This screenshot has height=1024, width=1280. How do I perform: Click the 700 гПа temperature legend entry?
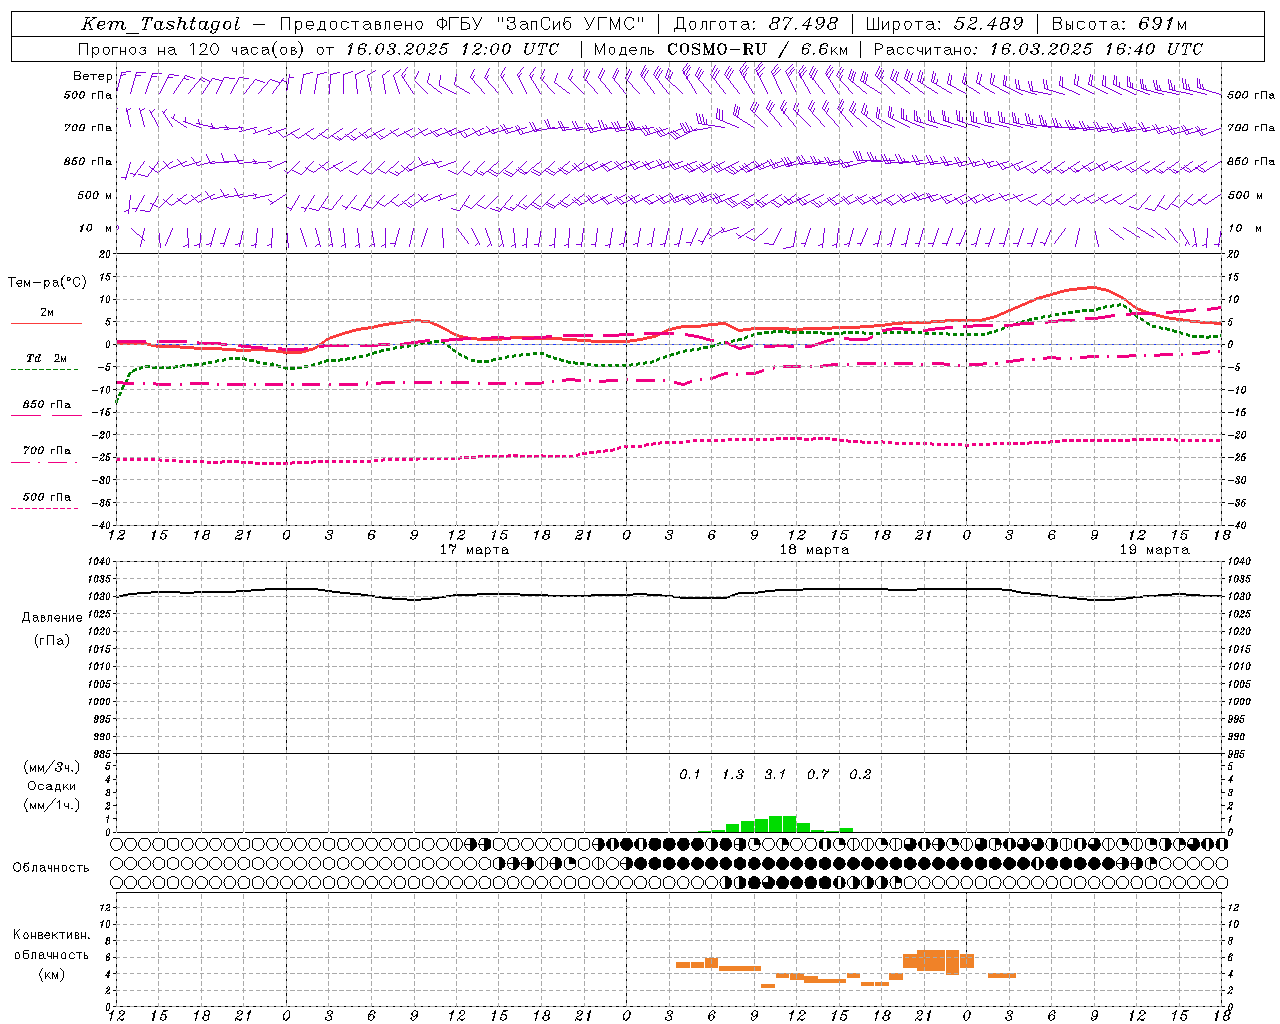[x=46, y=451]
